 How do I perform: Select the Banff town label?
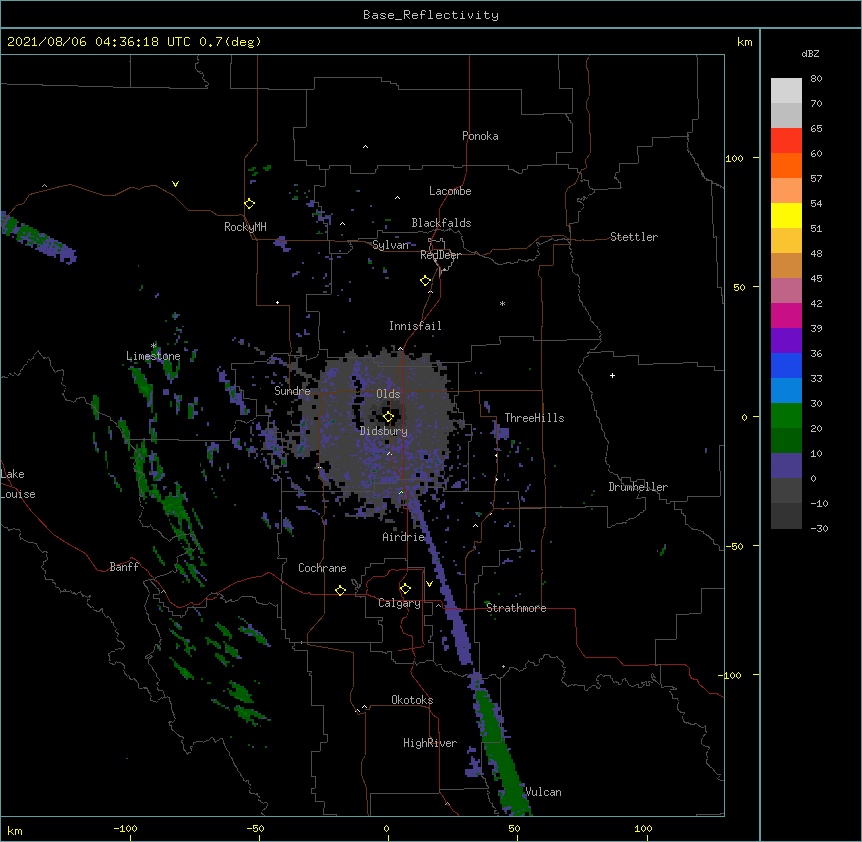pos(124,567)
